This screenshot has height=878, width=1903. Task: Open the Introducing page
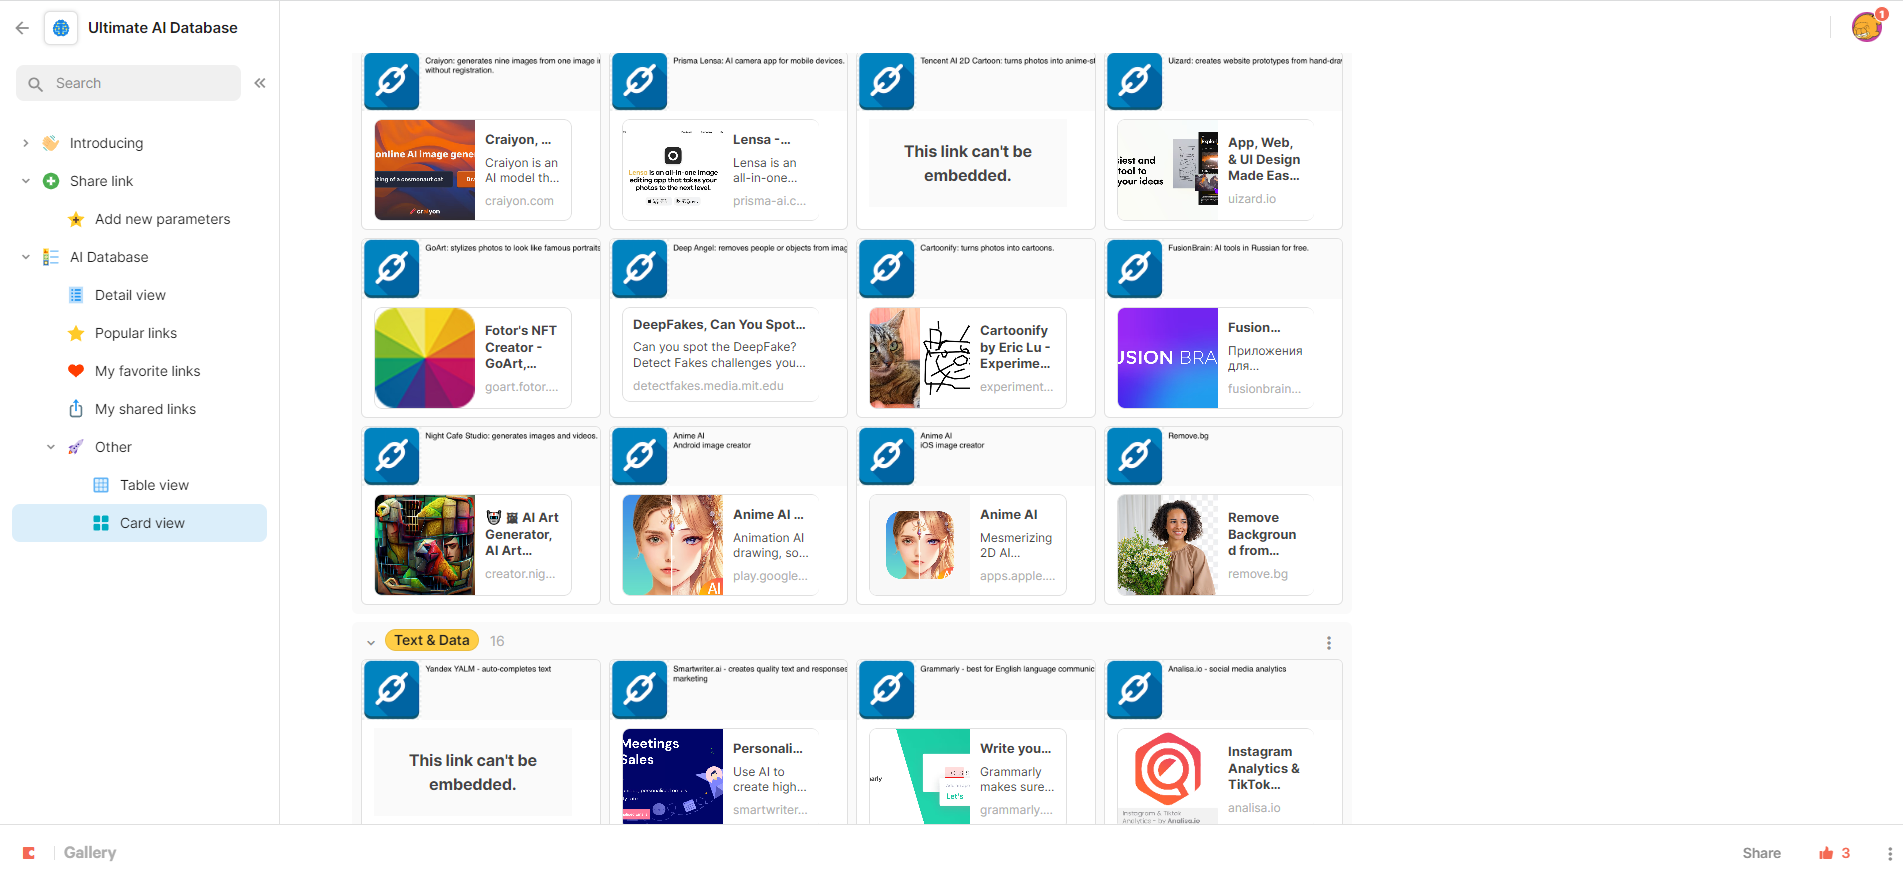106,143
